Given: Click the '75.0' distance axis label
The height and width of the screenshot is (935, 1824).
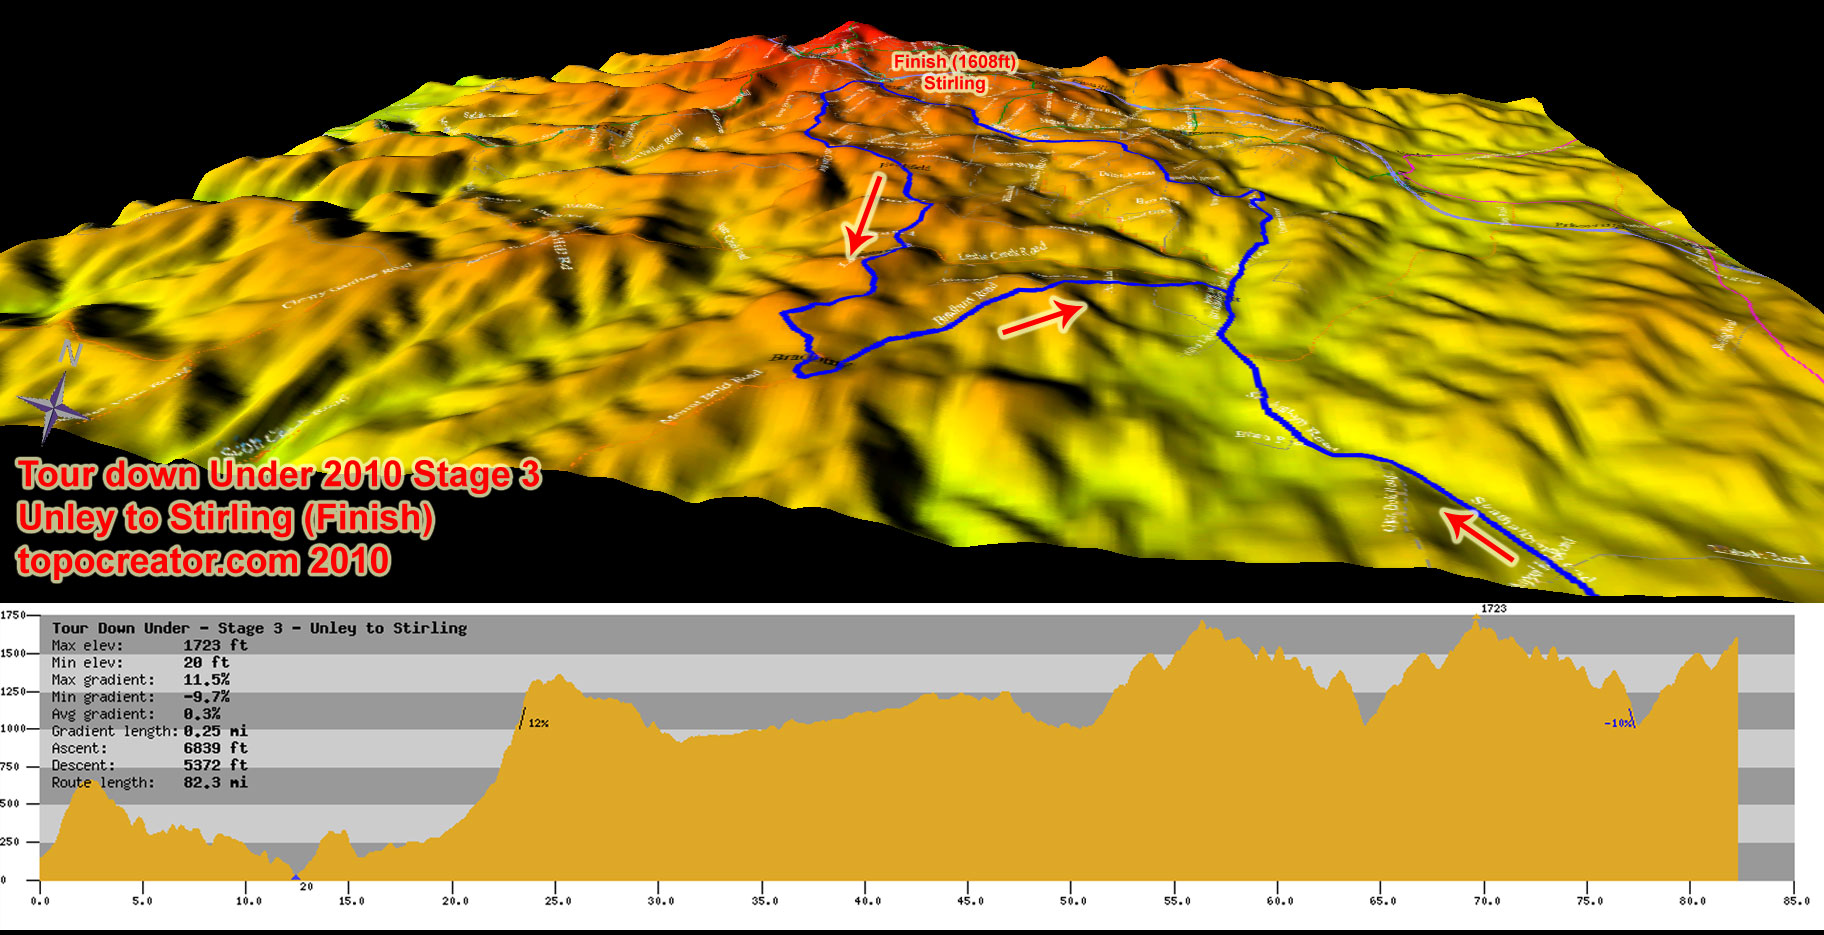Looking at the screenshot, I should click(x=1590, y=901).
